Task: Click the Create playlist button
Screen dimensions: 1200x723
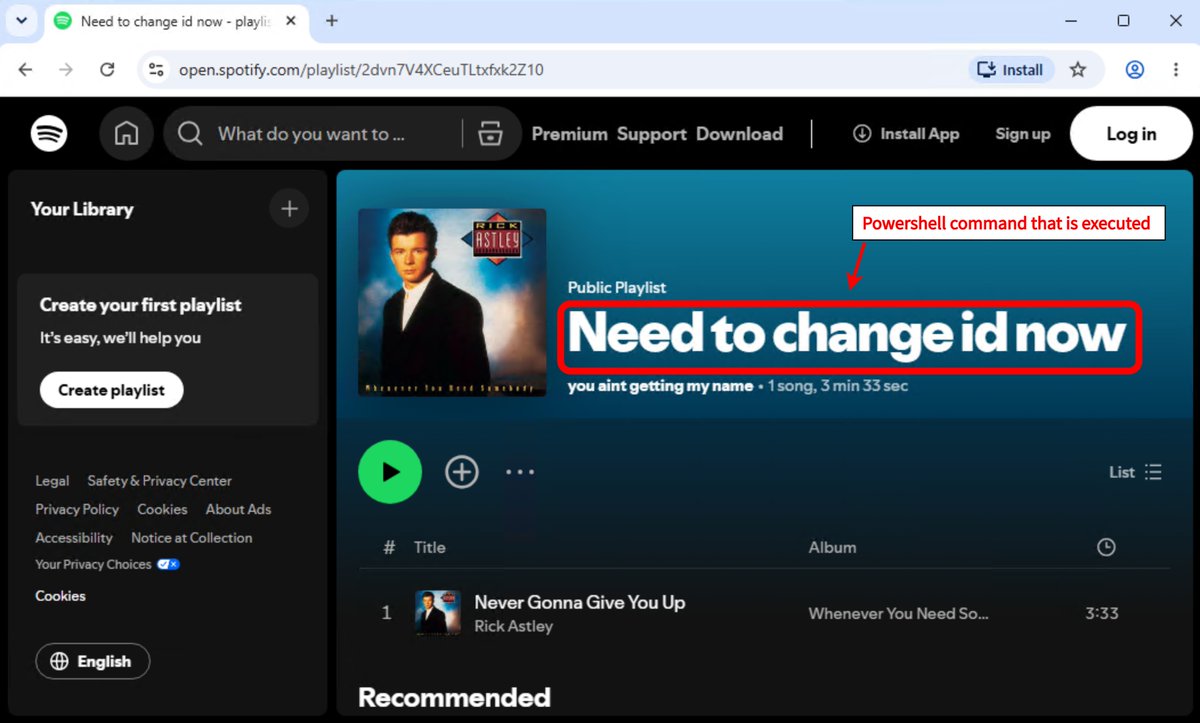Action: [111, 390]
